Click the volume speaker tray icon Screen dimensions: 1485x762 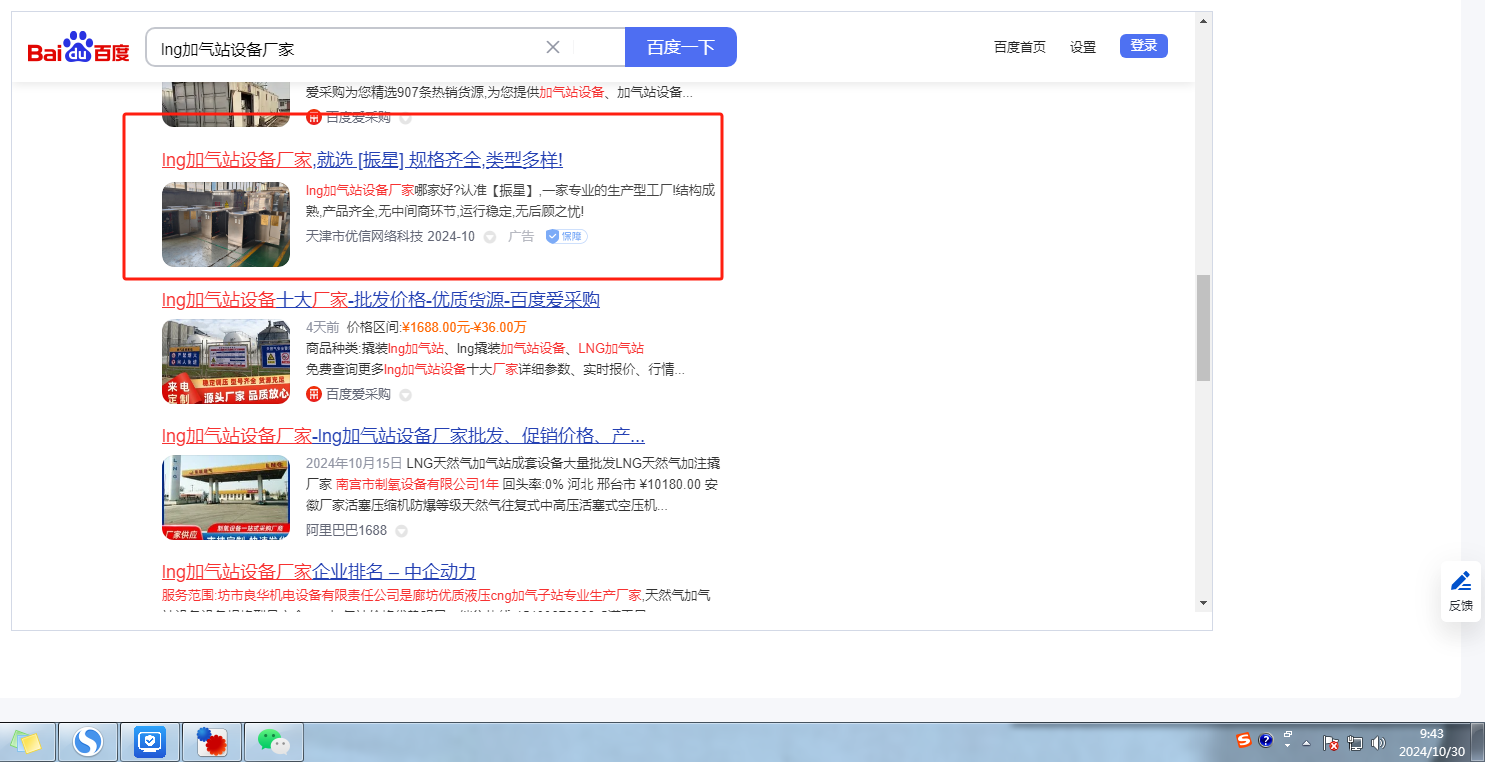[x=1379, y=743]
